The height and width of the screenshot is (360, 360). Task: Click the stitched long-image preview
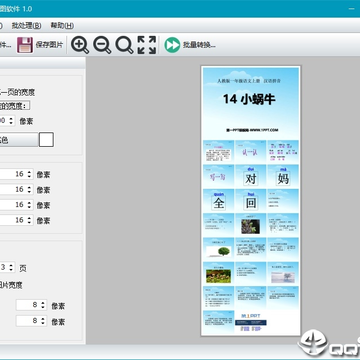pos(251,201)
